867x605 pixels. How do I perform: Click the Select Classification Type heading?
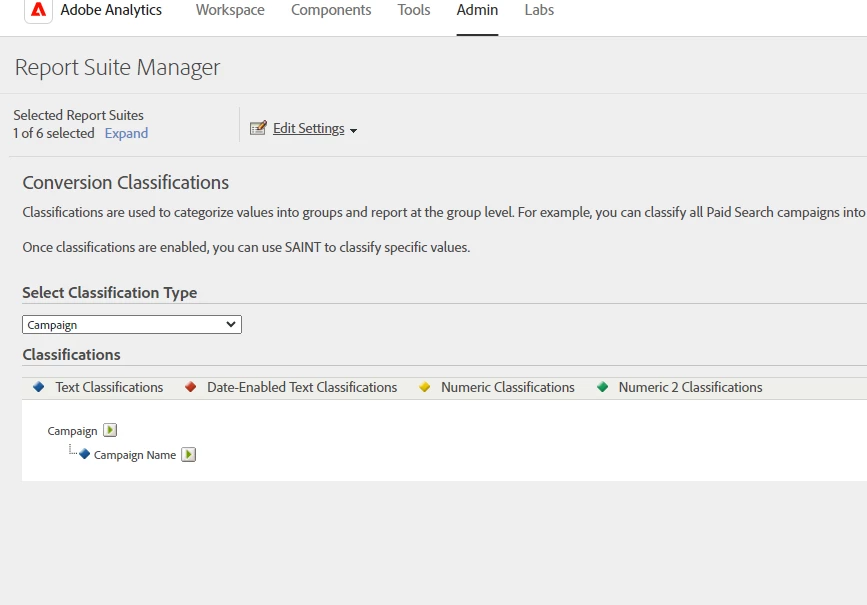coord(109,293)
